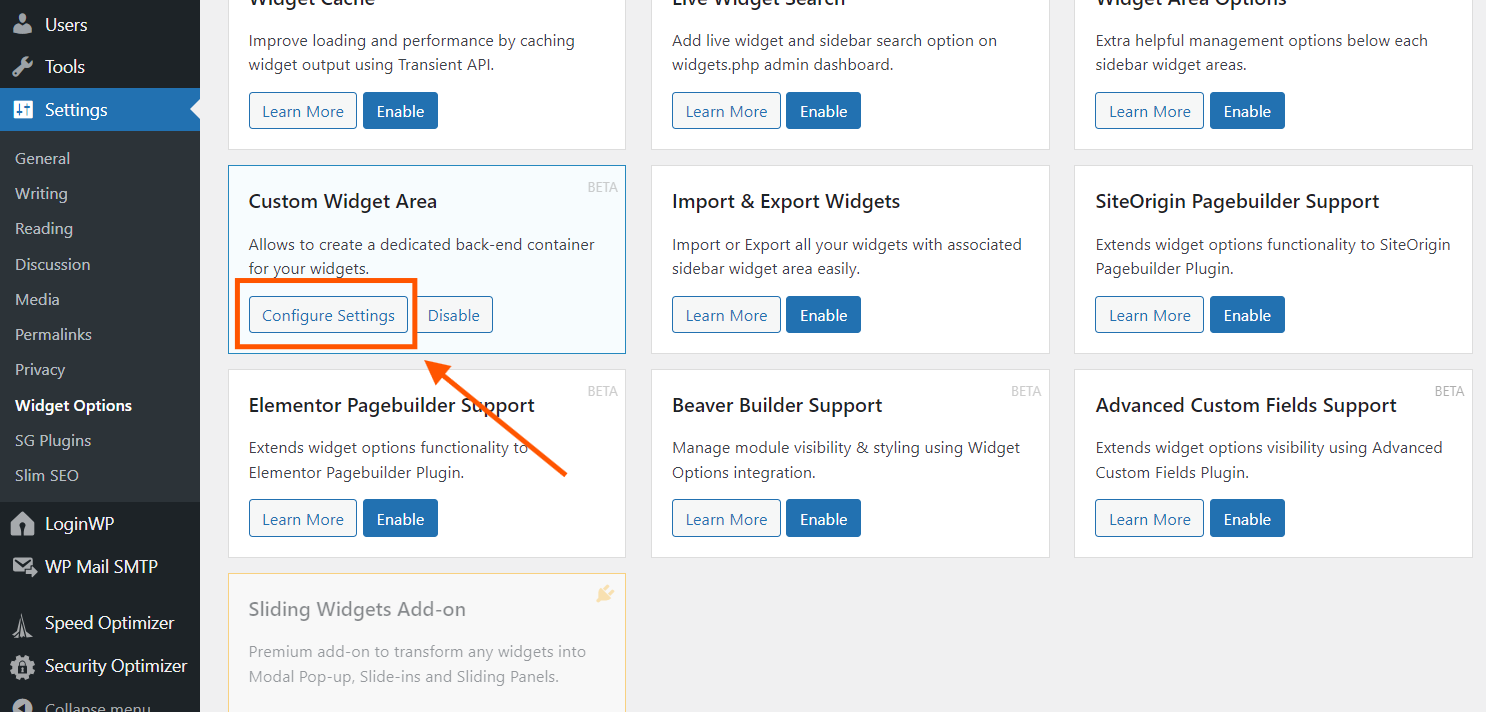
Task: Go to Discussion settings
Action: pyautogui.click(x=52, y=264)
